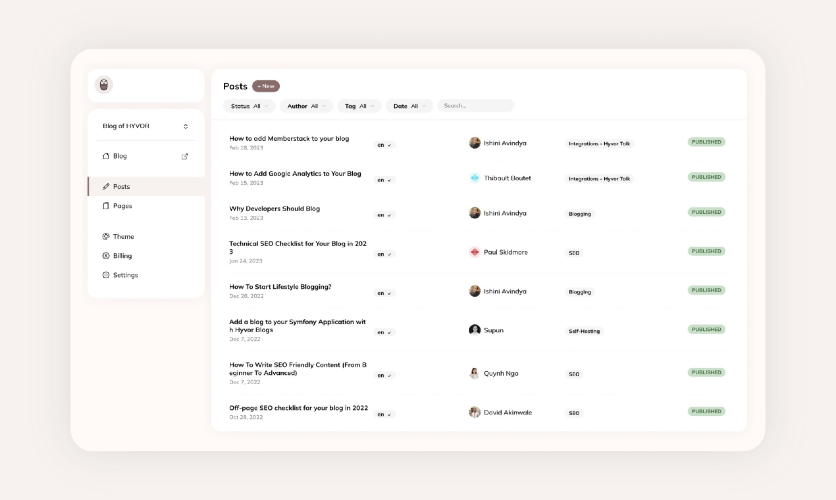Image resolution: width=836 pixels, height=500 pixels.
Task: Click the Settings gear icon
Action: pos(106,275)
